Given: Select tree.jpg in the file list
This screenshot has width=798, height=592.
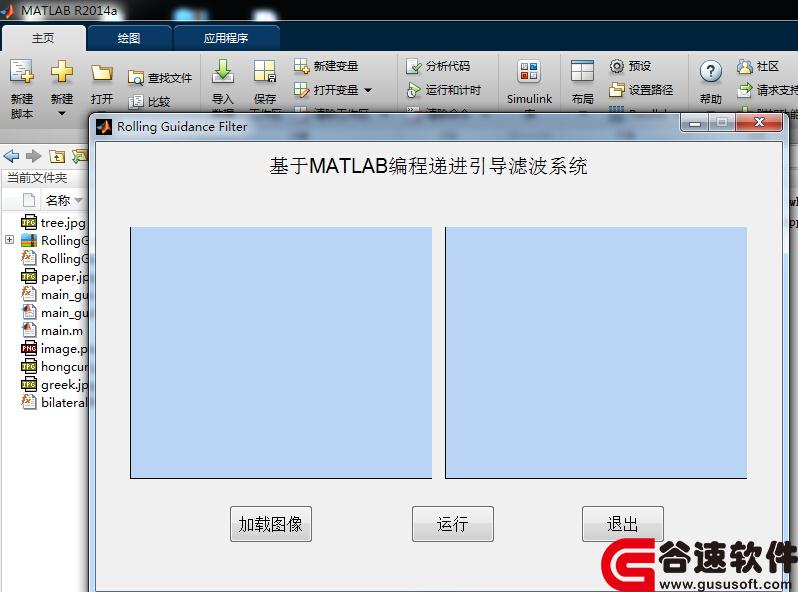Looking at the screenshot, I should [53, 222].
